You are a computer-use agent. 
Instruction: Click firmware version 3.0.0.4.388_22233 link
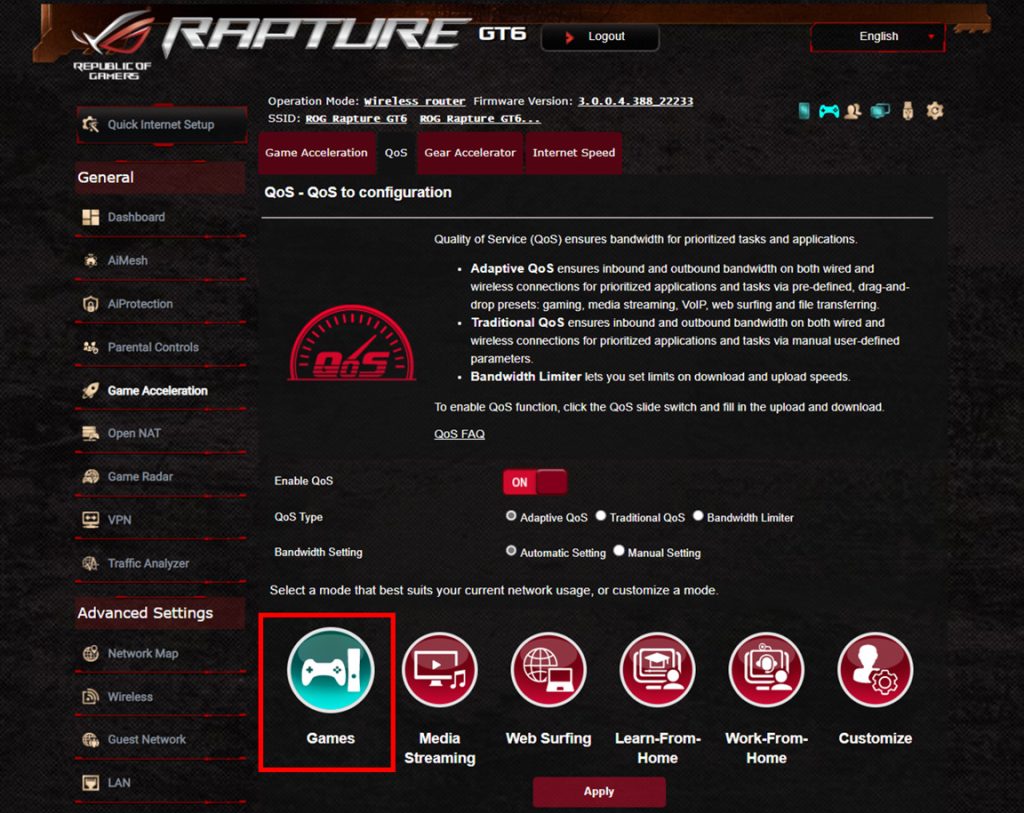coord(635,101)
